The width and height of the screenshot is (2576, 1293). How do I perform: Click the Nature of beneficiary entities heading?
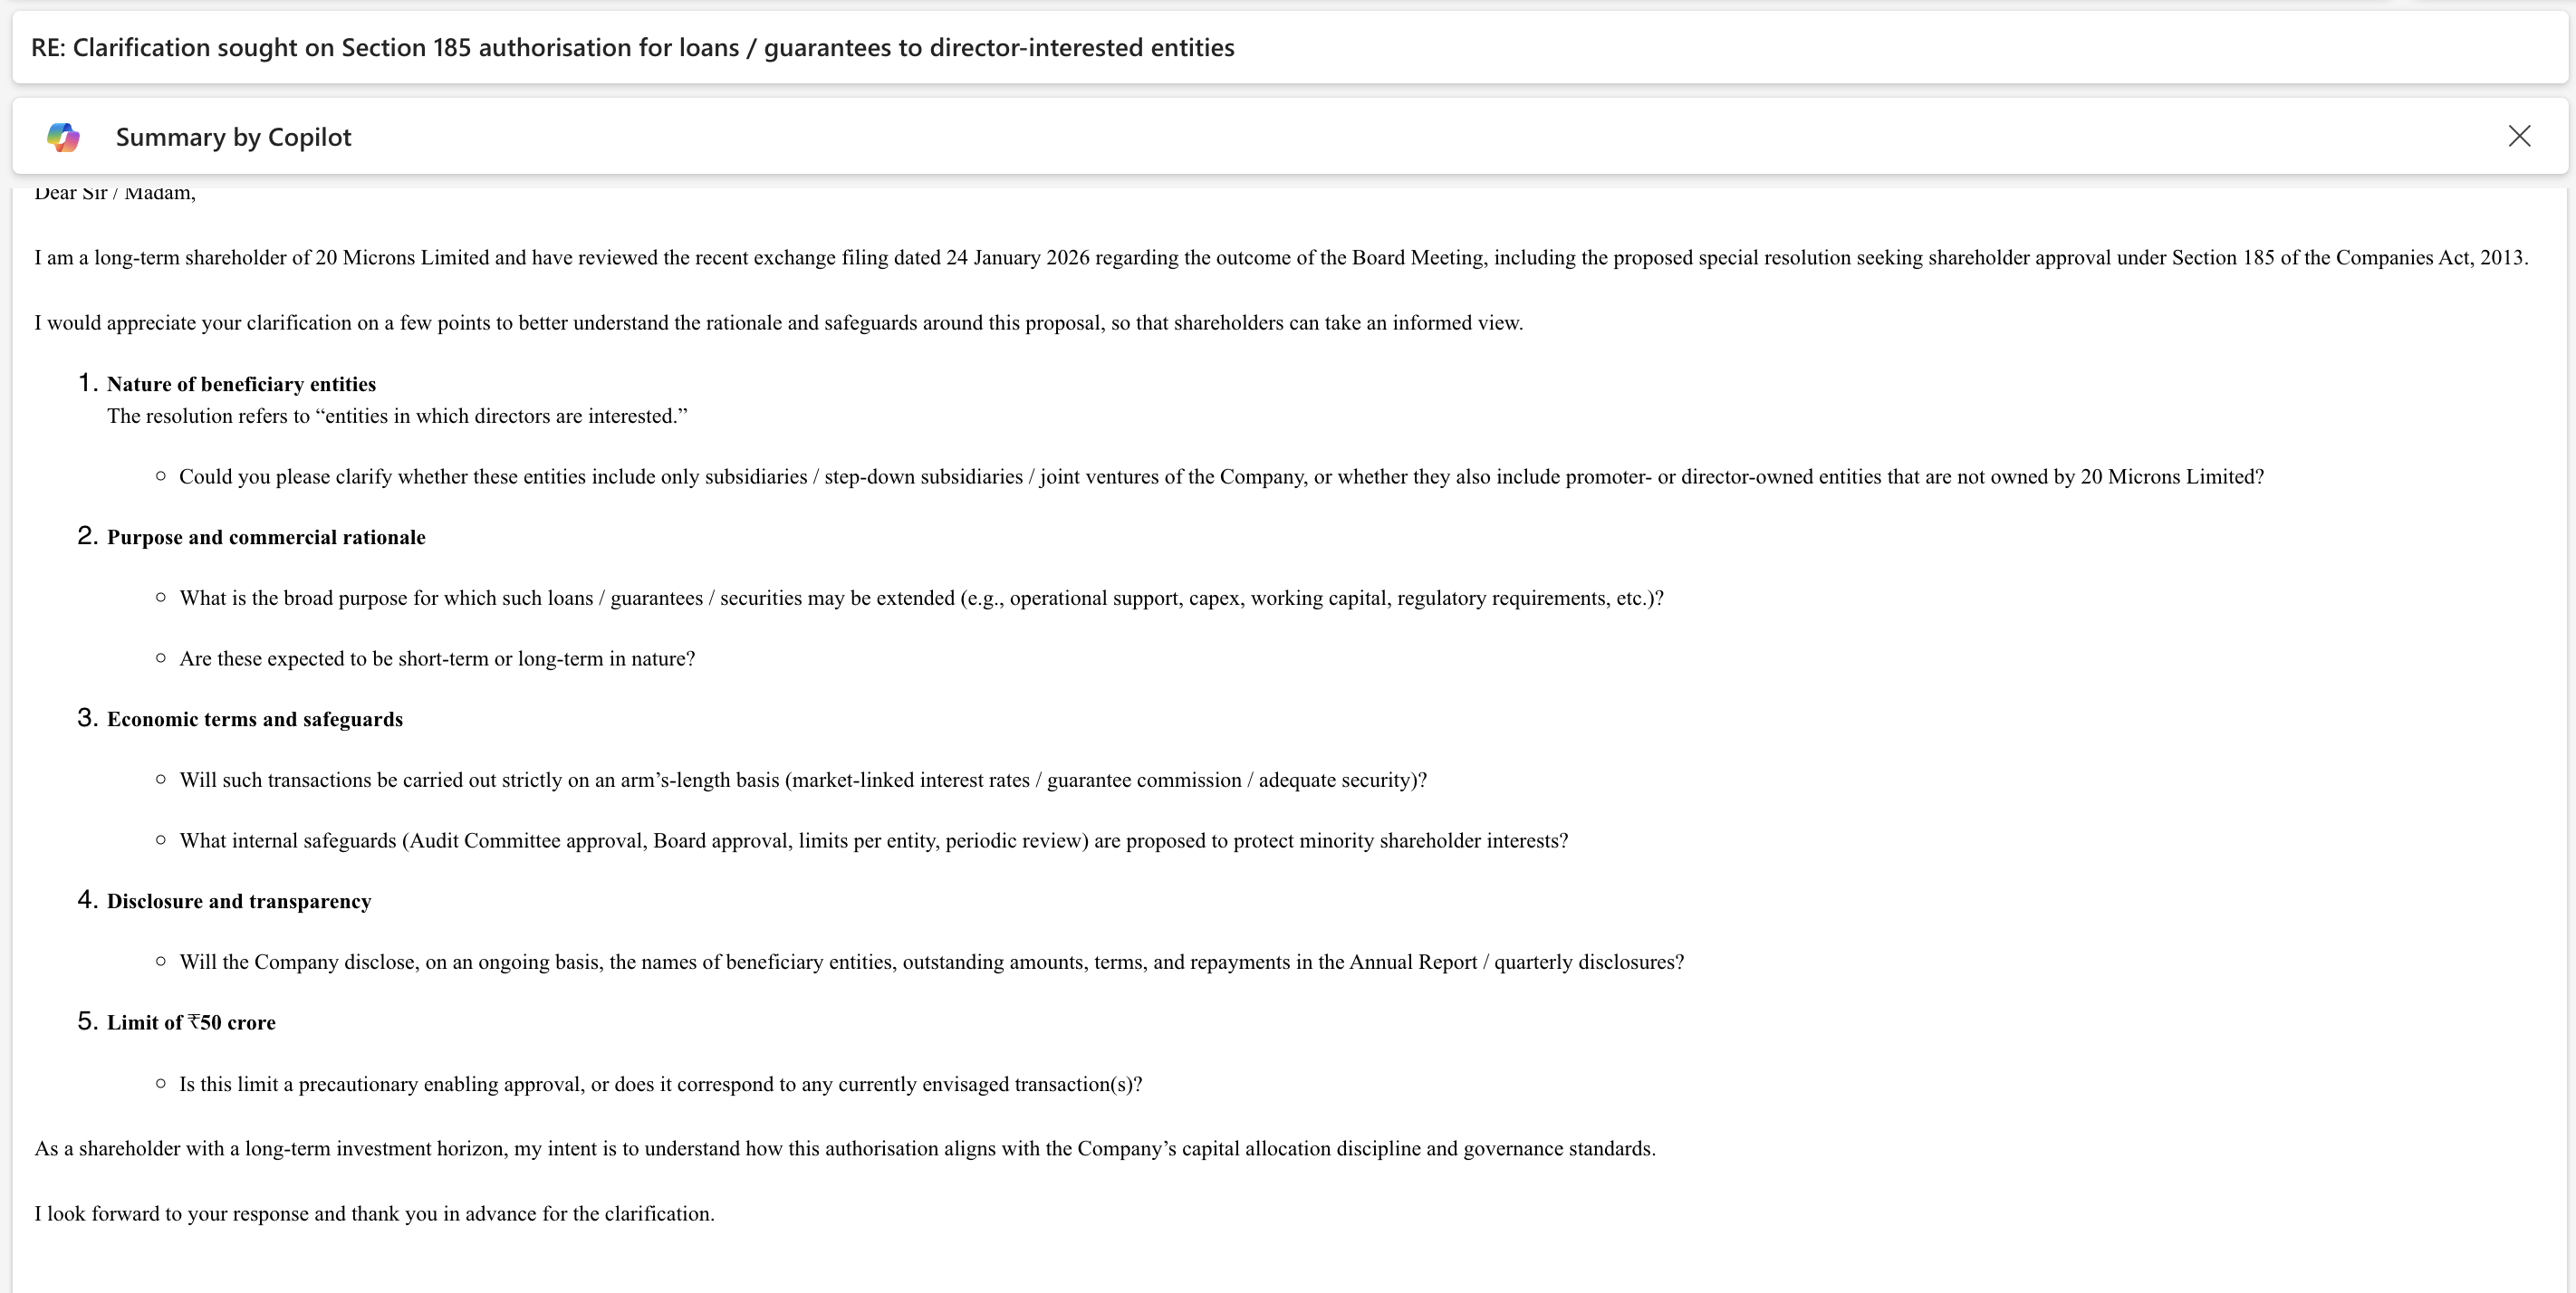click(x=241, y=384)
